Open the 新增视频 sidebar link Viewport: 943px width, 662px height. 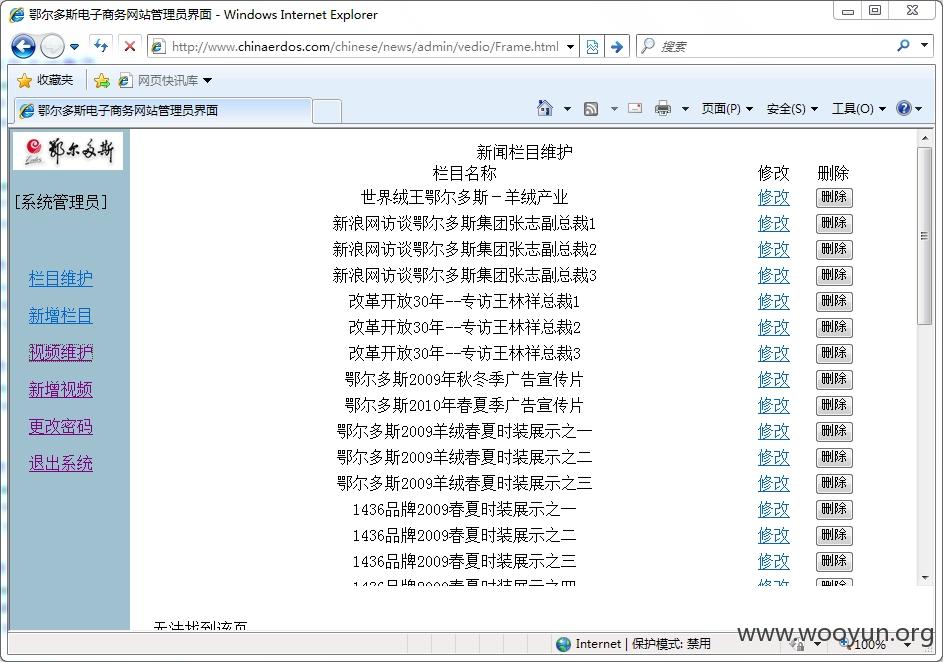[x=61, y=390]
